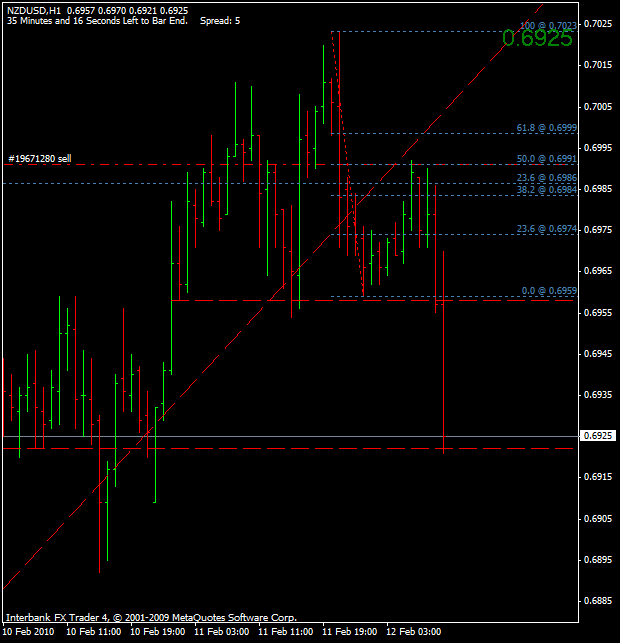Select the 38.2 @ 0.6984 Fibonacci label
The image size is (620, 643).
click(547, 189)
